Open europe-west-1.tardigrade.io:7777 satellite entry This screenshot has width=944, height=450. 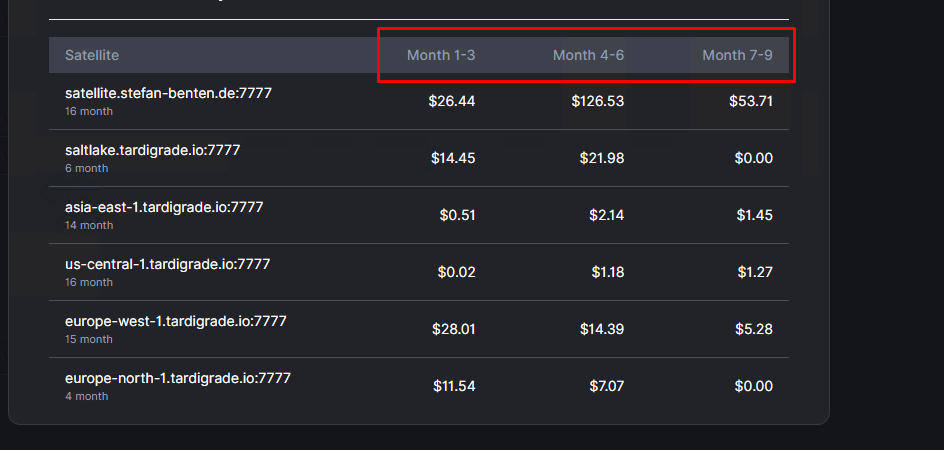tap(175, 321)
